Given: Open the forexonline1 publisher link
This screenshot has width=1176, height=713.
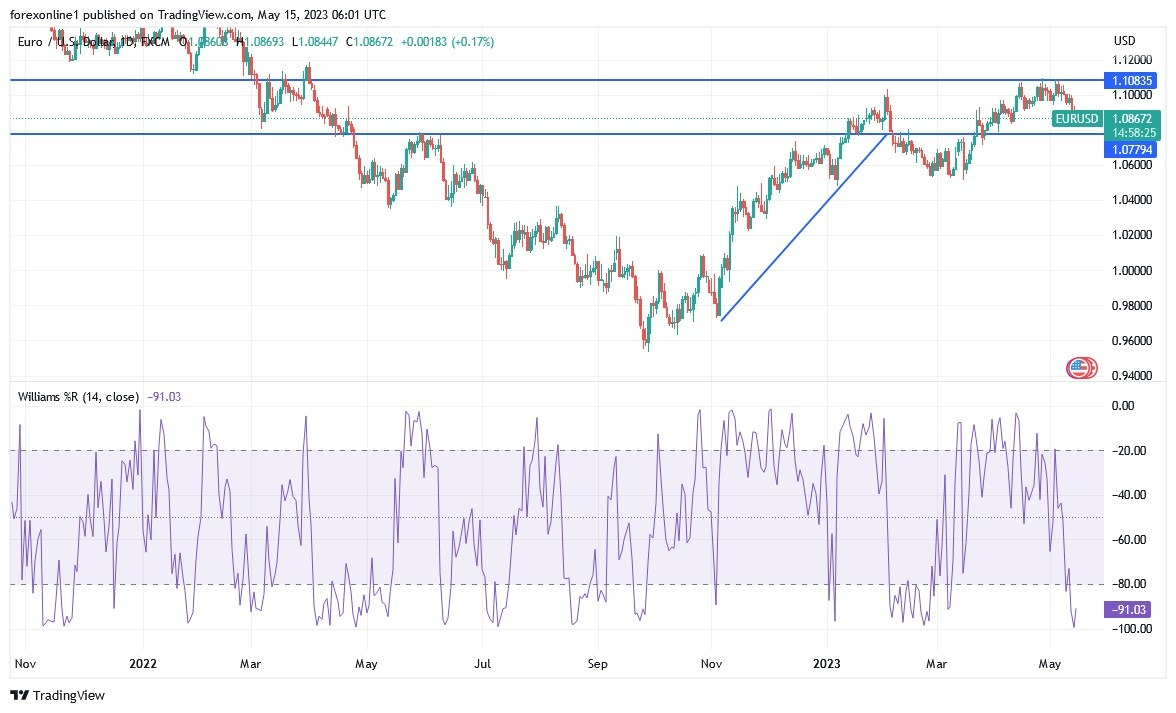Looking at the screenshot, I should point(41,15).
